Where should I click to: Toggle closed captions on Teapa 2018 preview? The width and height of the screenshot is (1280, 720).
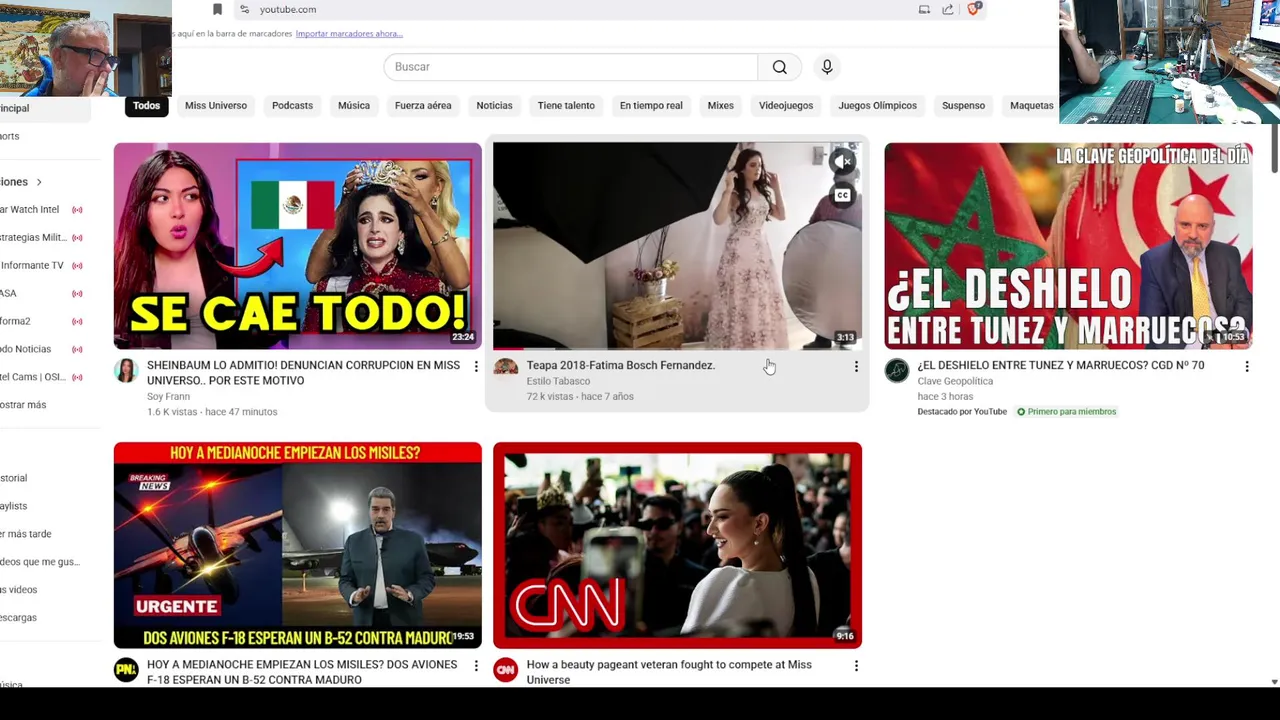(x=843, y=195)
